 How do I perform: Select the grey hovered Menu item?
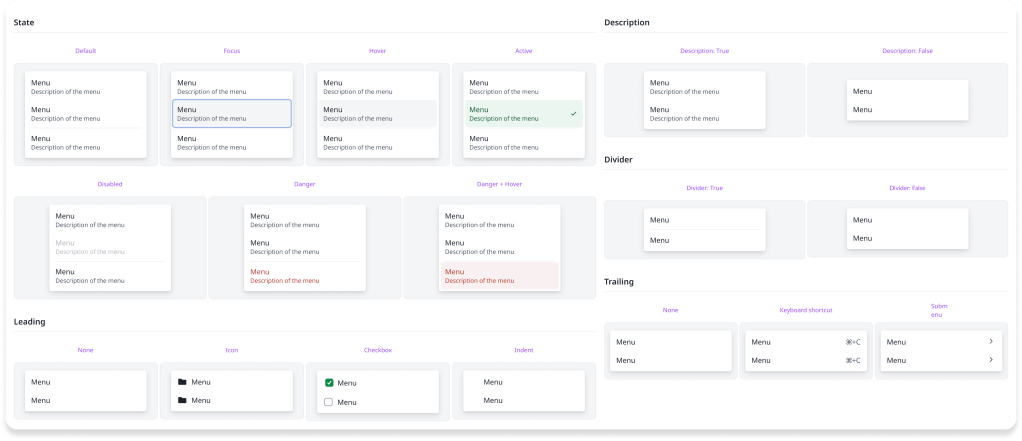coord(377,113)
